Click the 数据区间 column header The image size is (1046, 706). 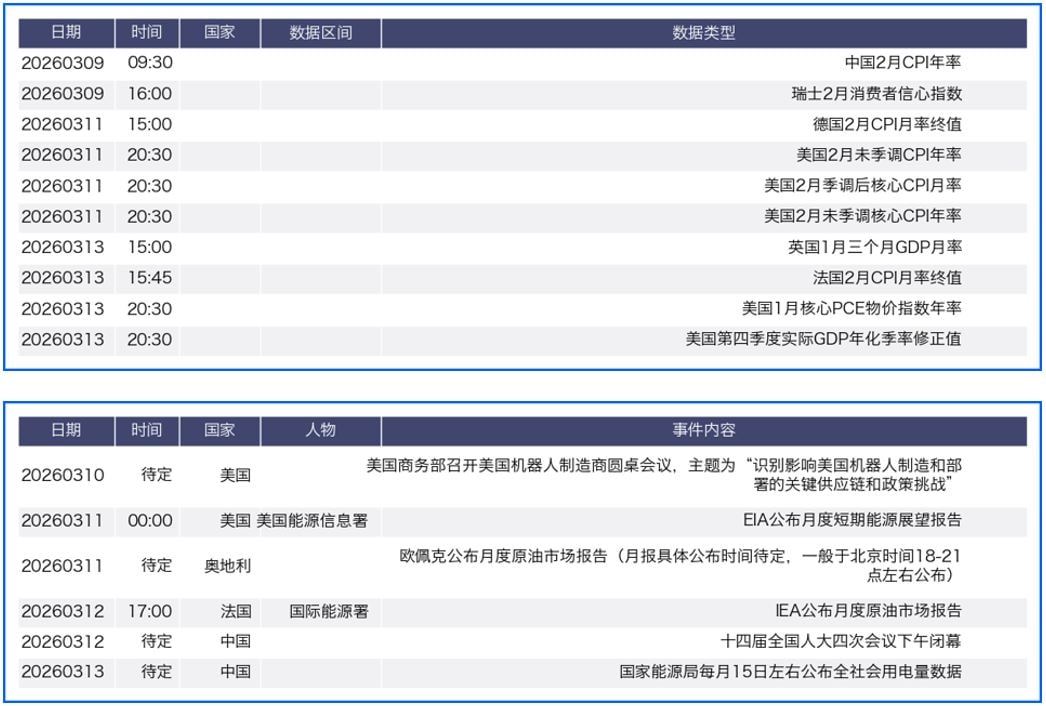(320, 32)
